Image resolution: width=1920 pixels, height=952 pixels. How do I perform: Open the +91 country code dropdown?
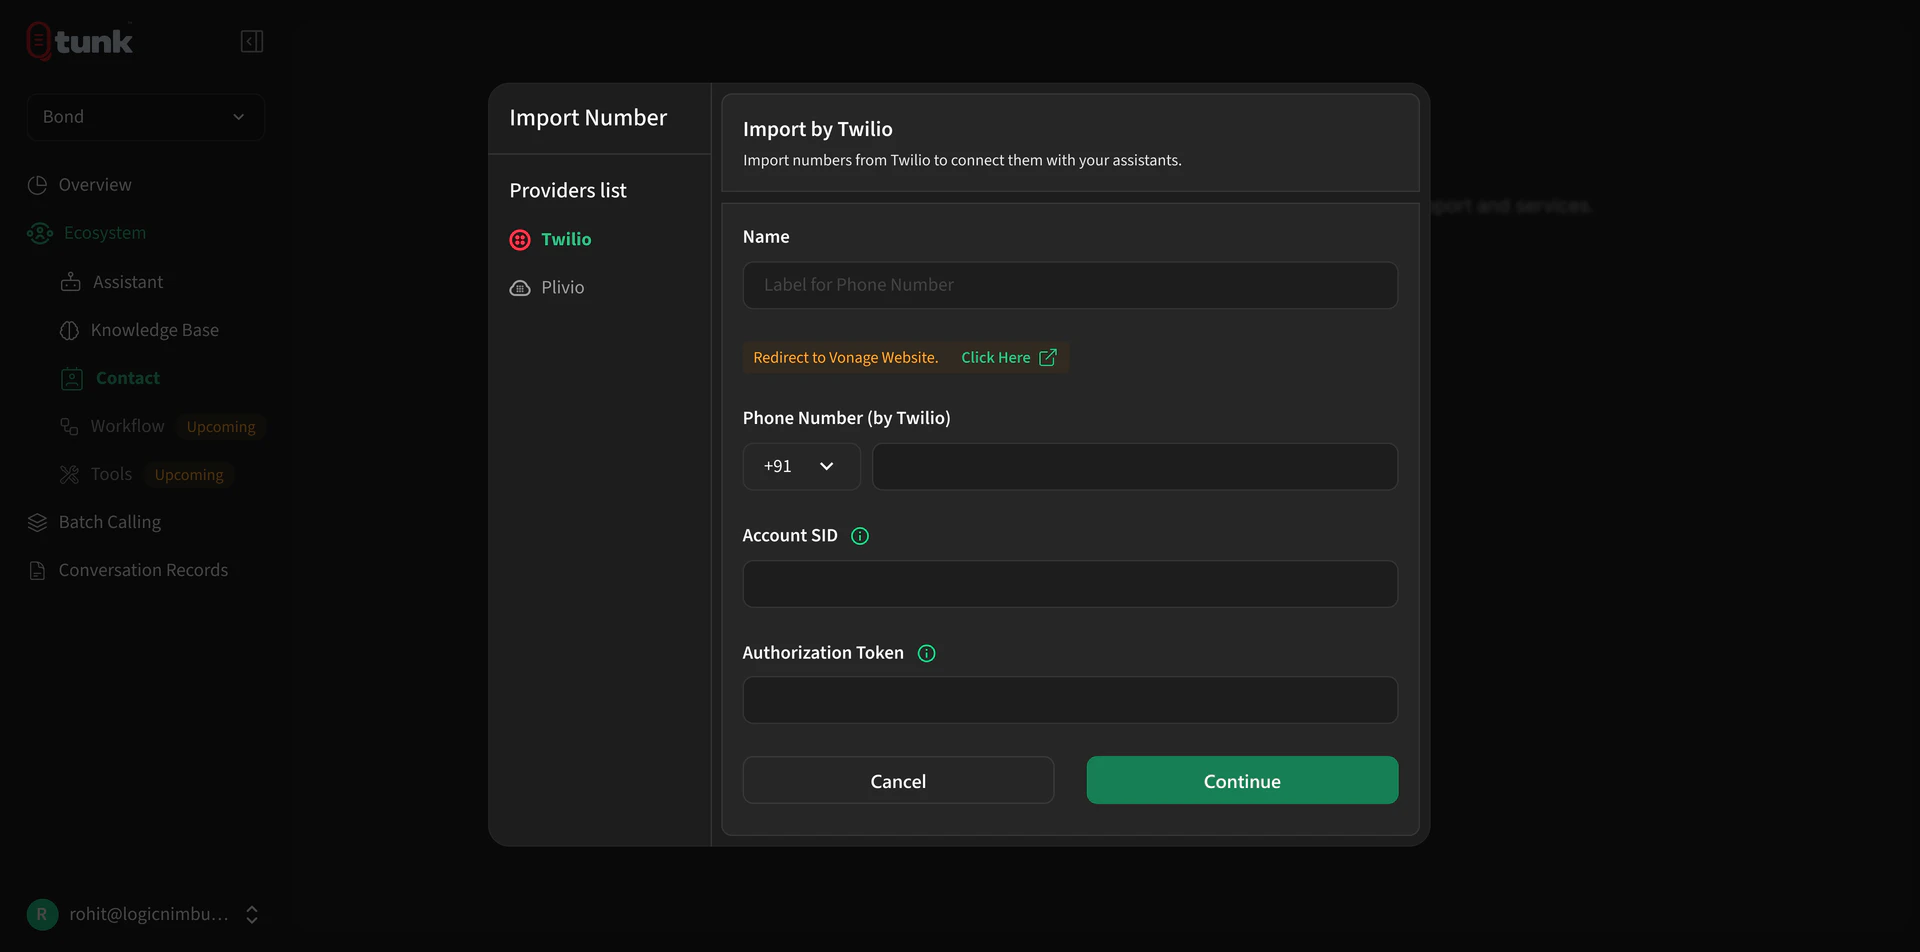point(800,466)
